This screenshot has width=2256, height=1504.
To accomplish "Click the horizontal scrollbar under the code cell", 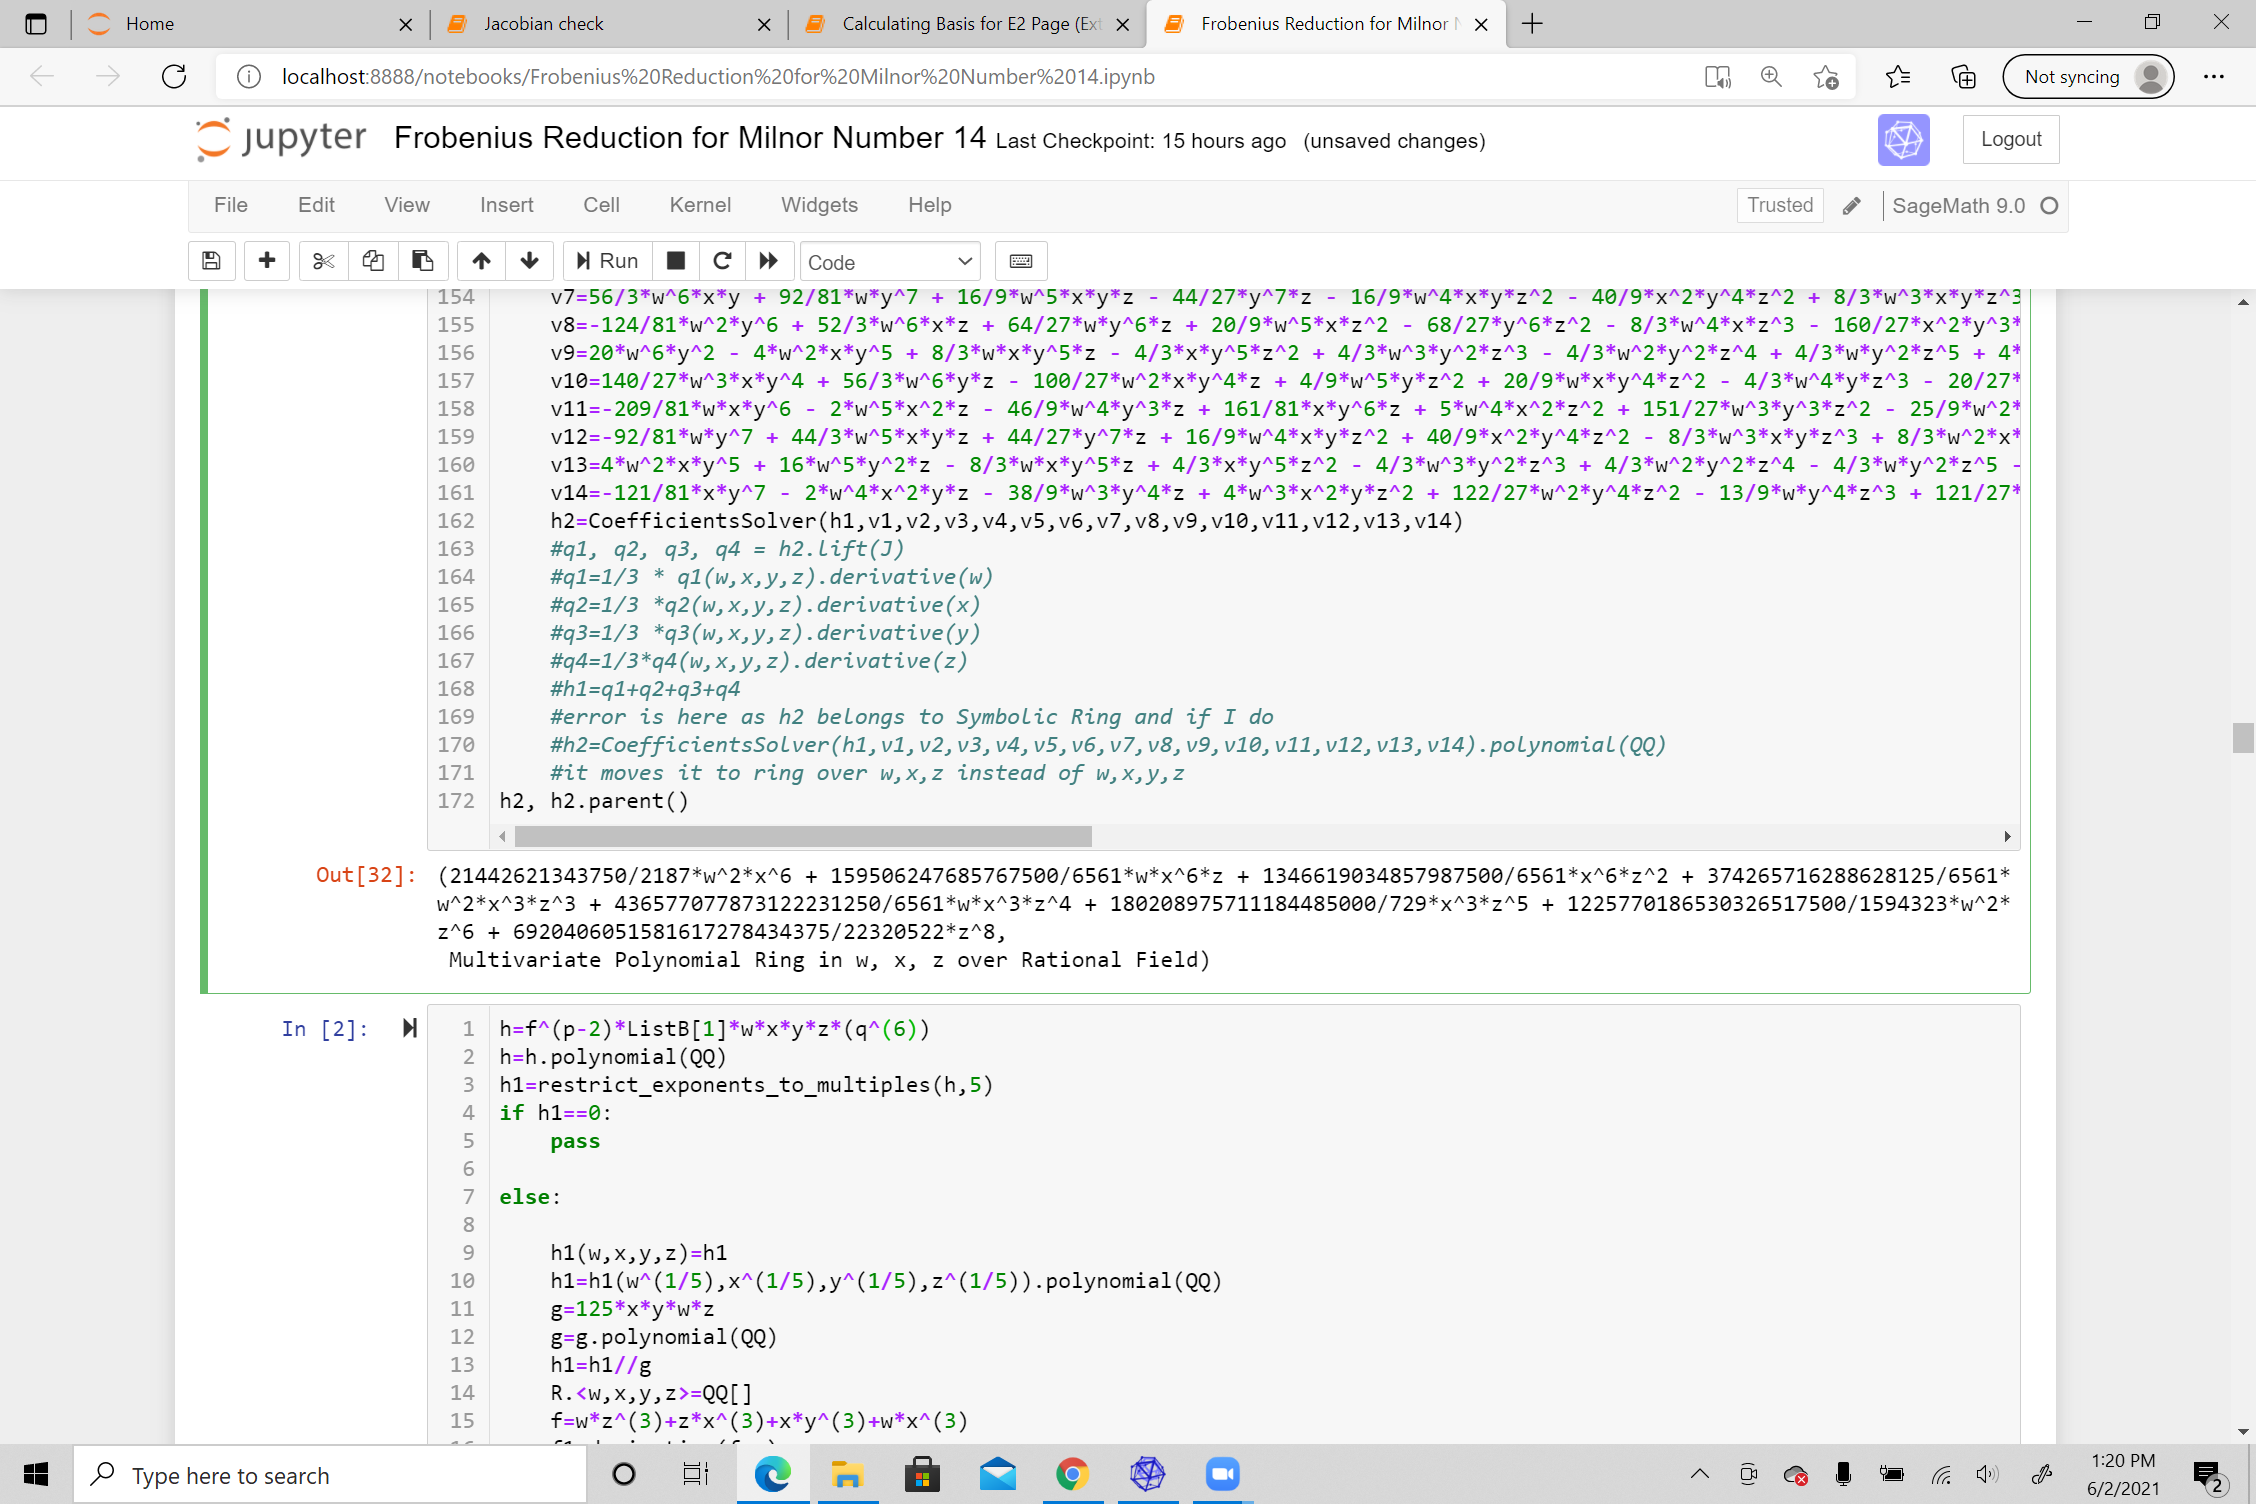I will point(802,836).
